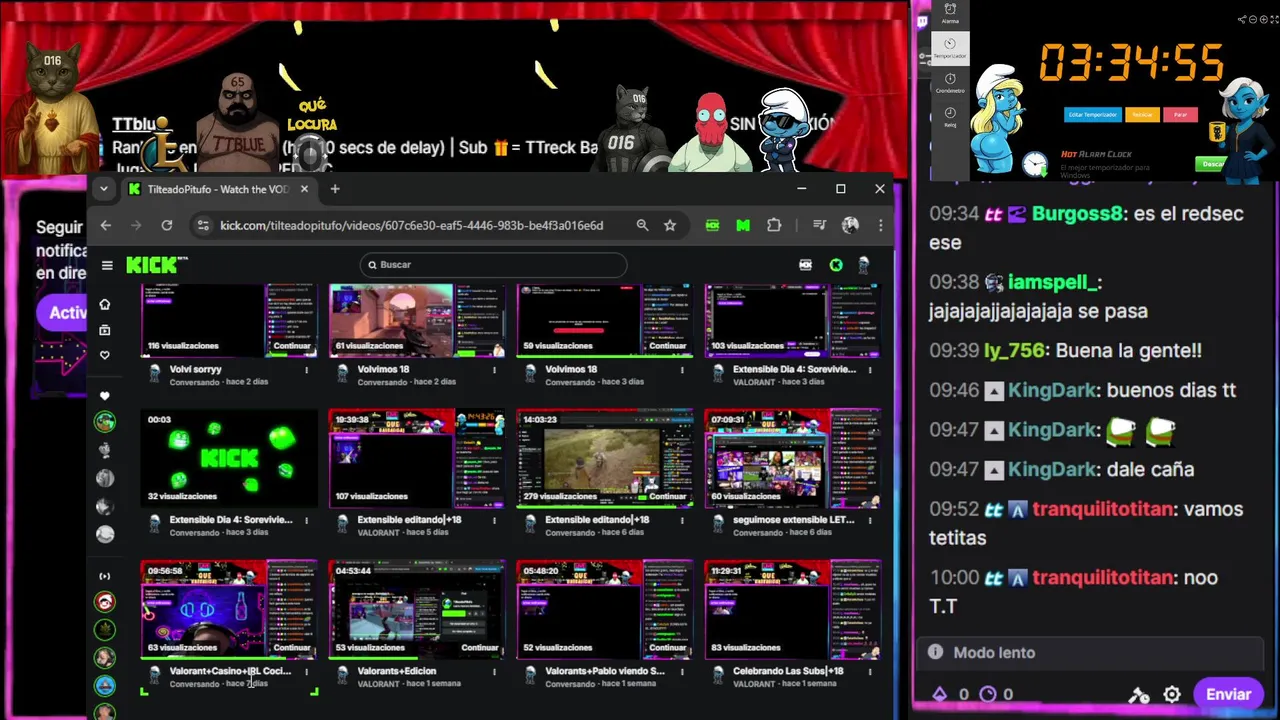
Task: Zoom out the timer with minus icon
Action: point(1251,19)
